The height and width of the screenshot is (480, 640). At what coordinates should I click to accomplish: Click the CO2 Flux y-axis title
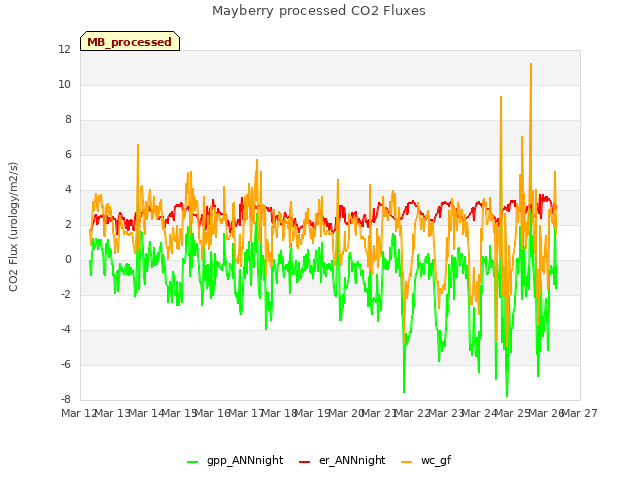click(x=13, y=227)
